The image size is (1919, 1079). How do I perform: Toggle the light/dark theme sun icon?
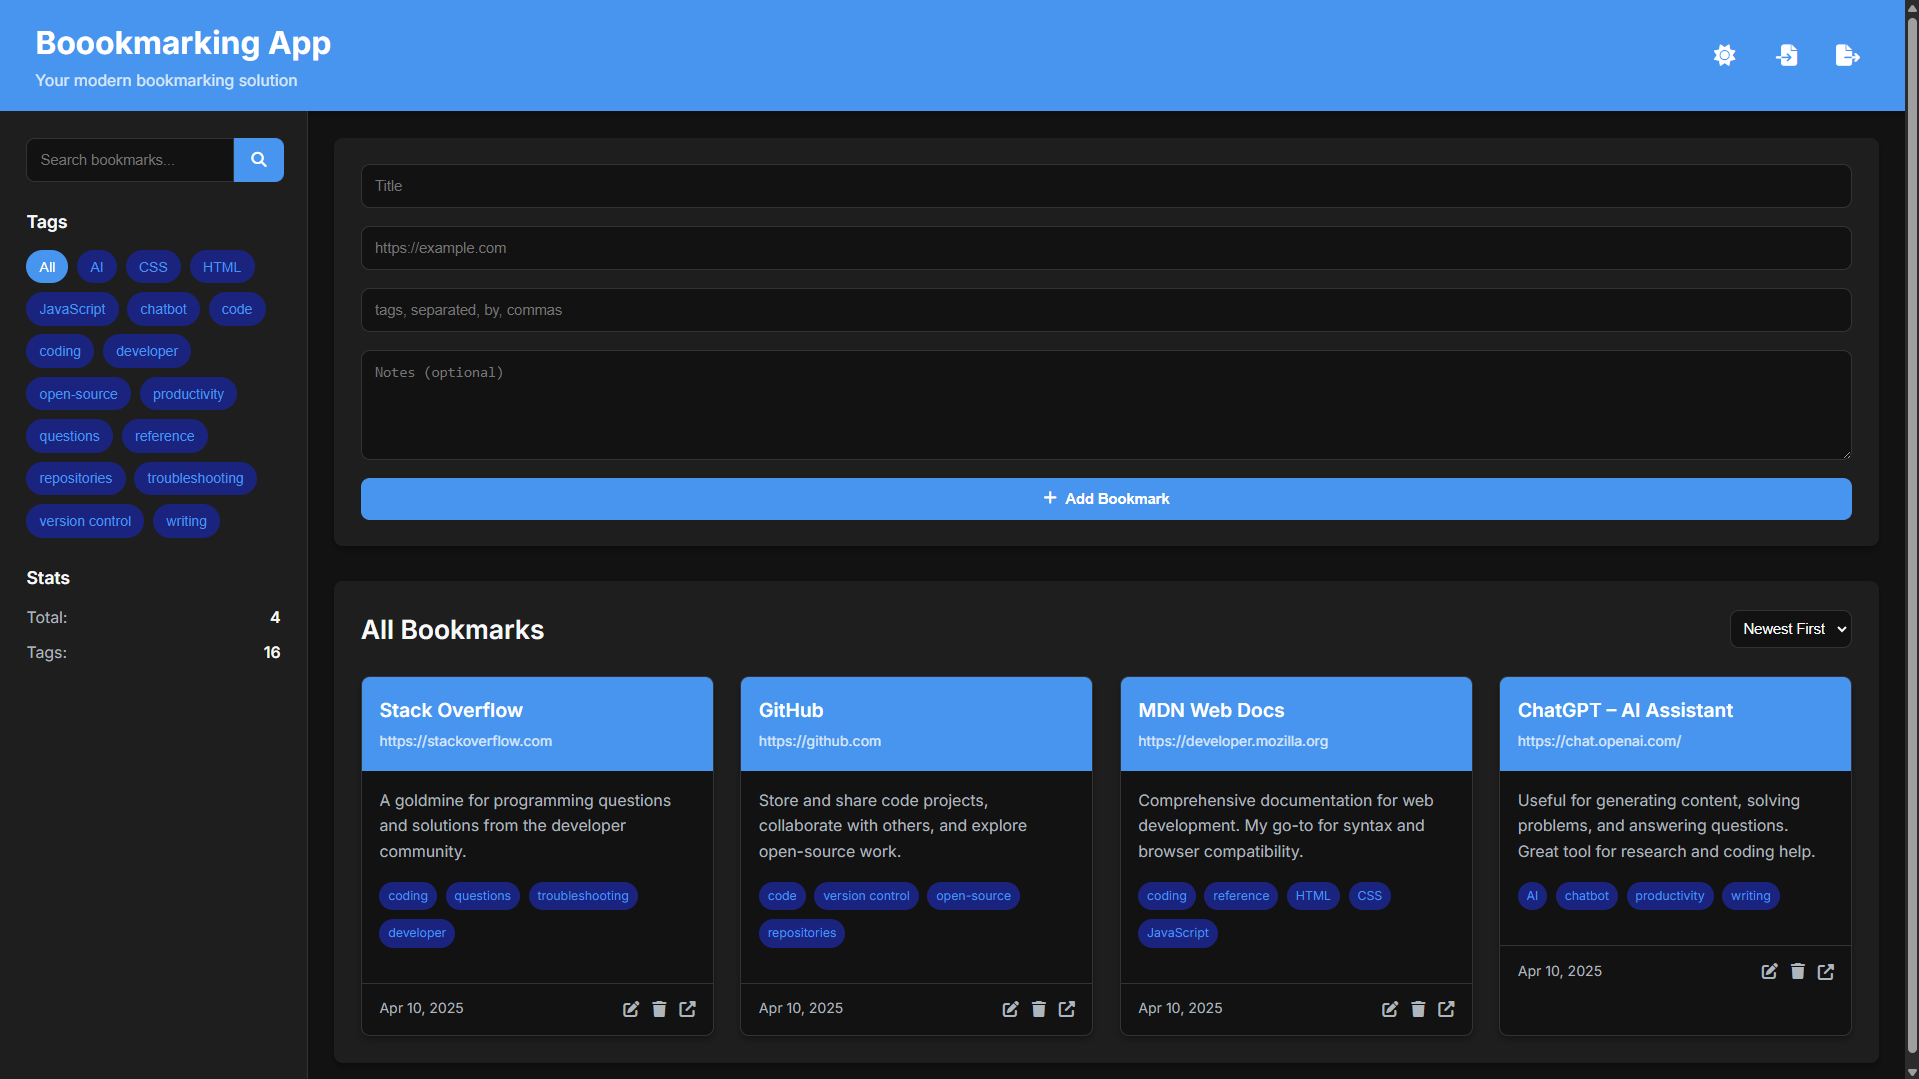click(x=1724, y=55)
